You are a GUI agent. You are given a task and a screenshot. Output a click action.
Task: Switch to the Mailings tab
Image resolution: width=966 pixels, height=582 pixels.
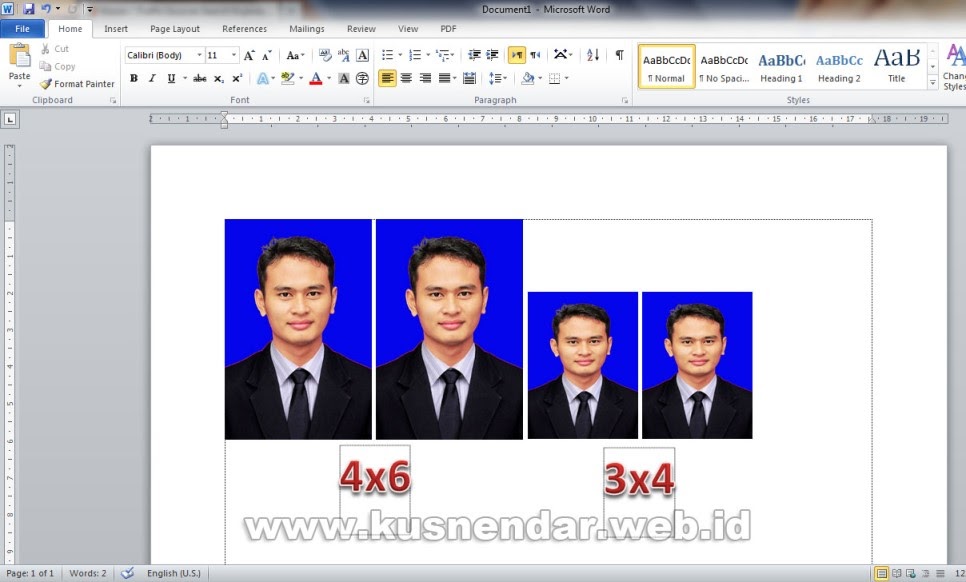click(x=307, y=29)
